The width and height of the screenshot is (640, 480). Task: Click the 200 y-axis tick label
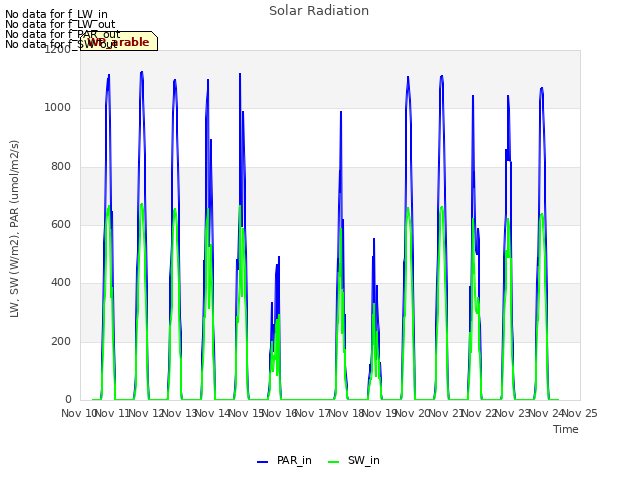click(61, 341)
